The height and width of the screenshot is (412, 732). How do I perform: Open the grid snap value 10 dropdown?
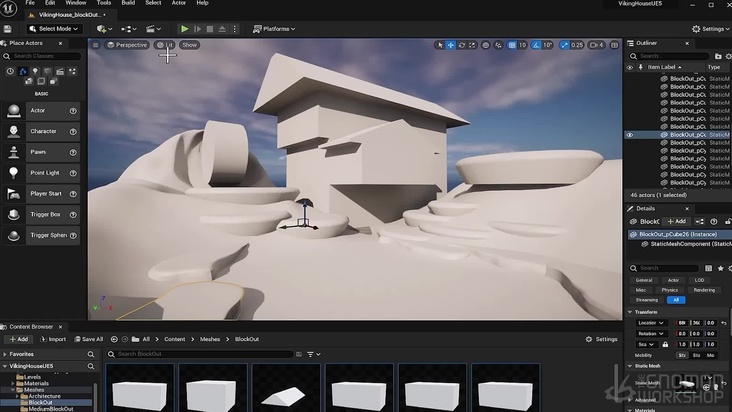click(x=522, y=45)
